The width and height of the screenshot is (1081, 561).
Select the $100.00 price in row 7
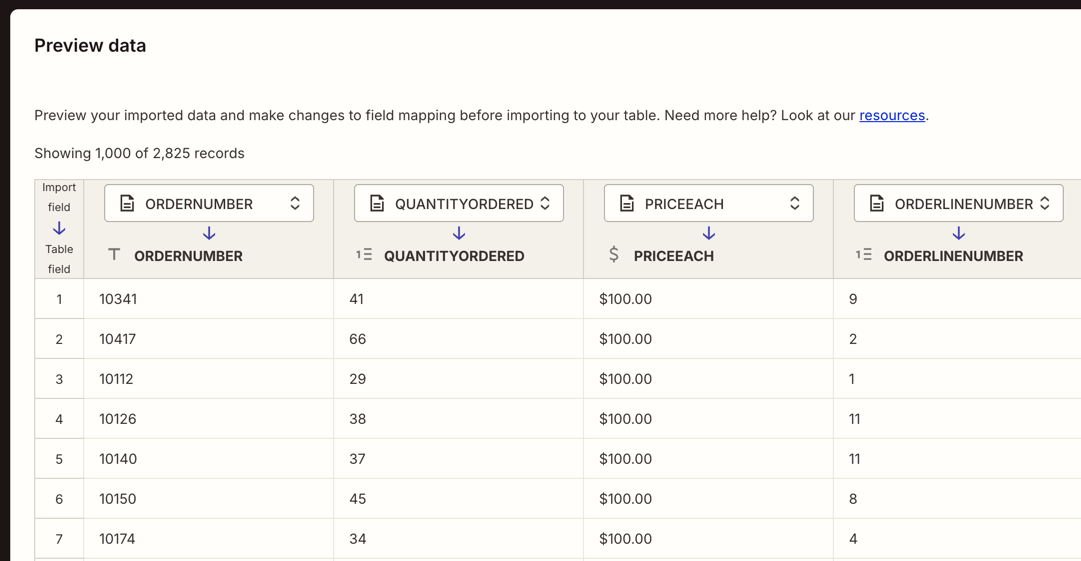(708, 539)
